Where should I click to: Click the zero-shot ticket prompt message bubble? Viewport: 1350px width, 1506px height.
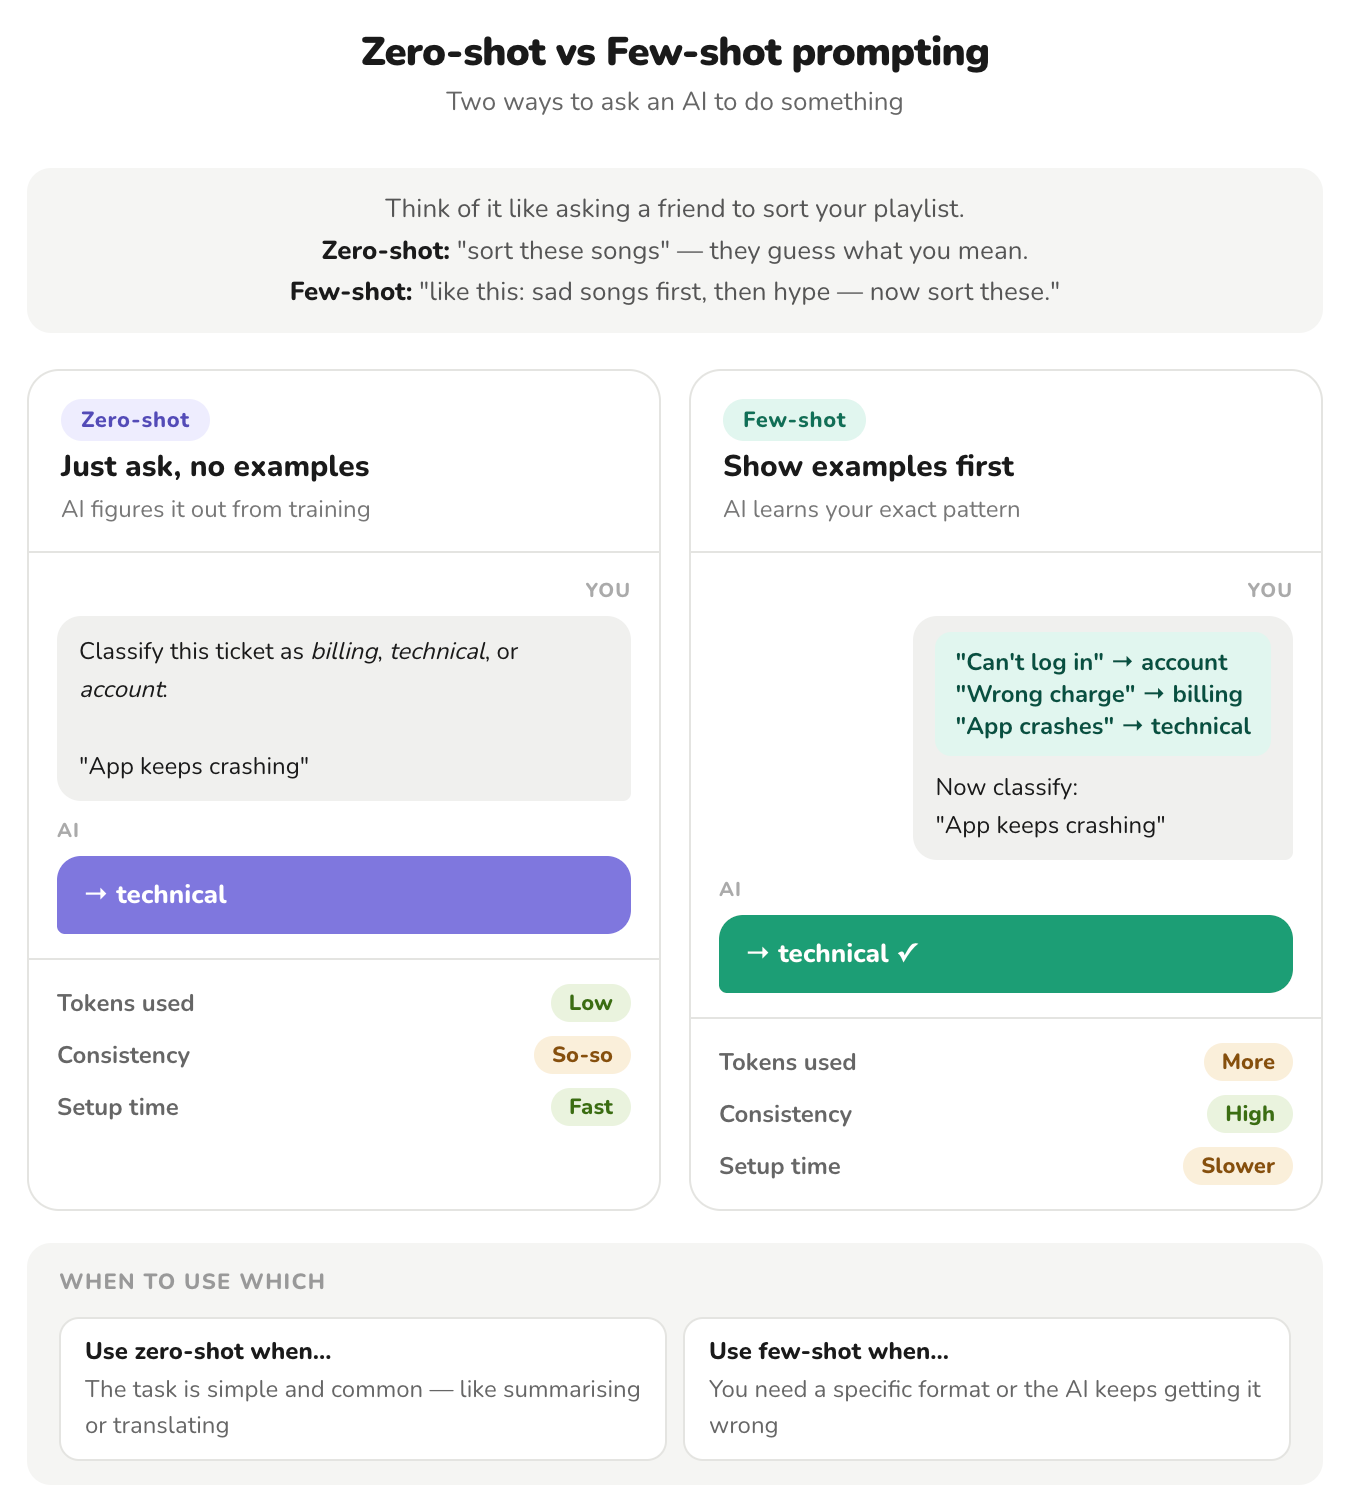343,708
